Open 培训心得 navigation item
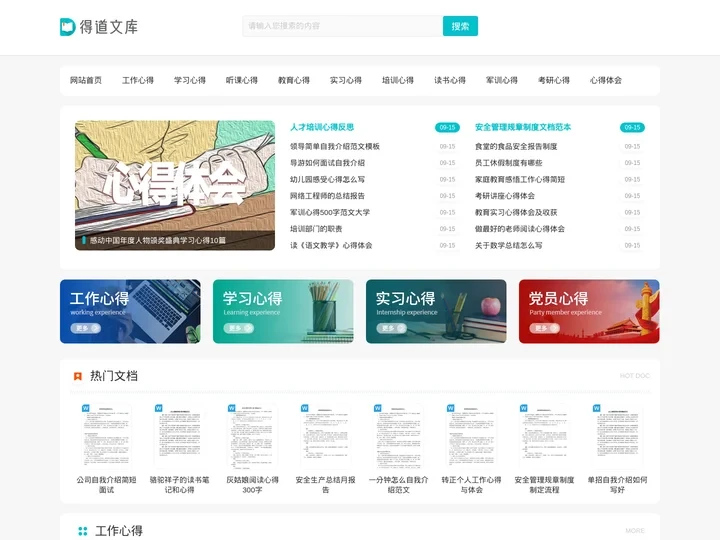Image resolution: width=720 pixels, height=540 pixels. tap(398, 80)
